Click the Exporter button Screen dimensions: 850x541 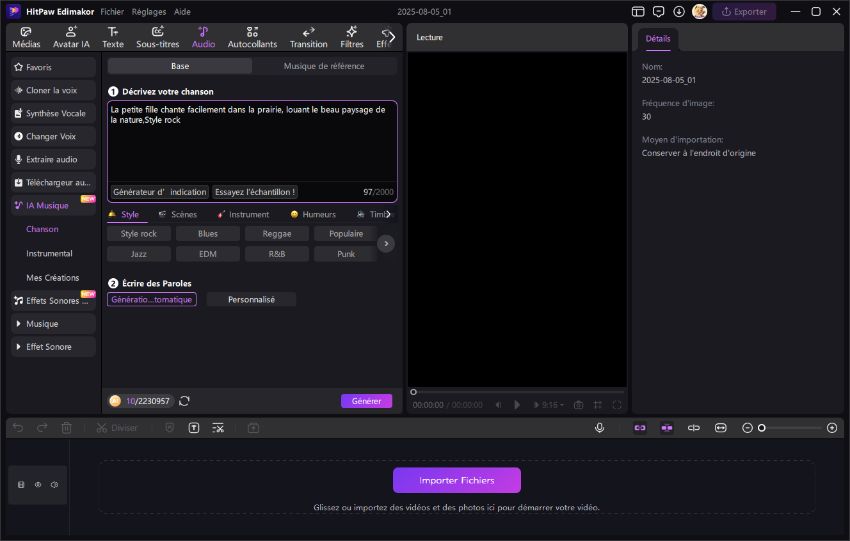coord(744,11)
